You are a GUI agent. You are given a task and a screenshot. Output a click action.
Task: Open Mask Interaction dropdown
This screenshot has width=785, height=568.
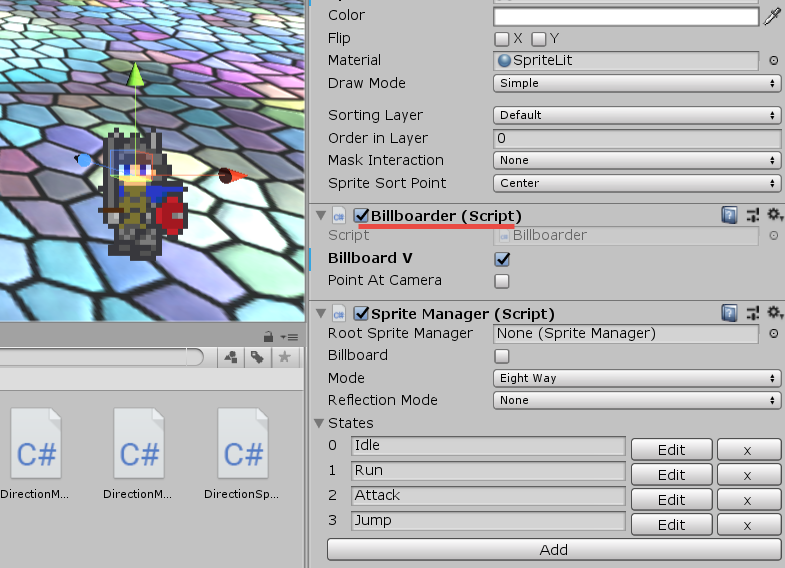pos(637,160)
